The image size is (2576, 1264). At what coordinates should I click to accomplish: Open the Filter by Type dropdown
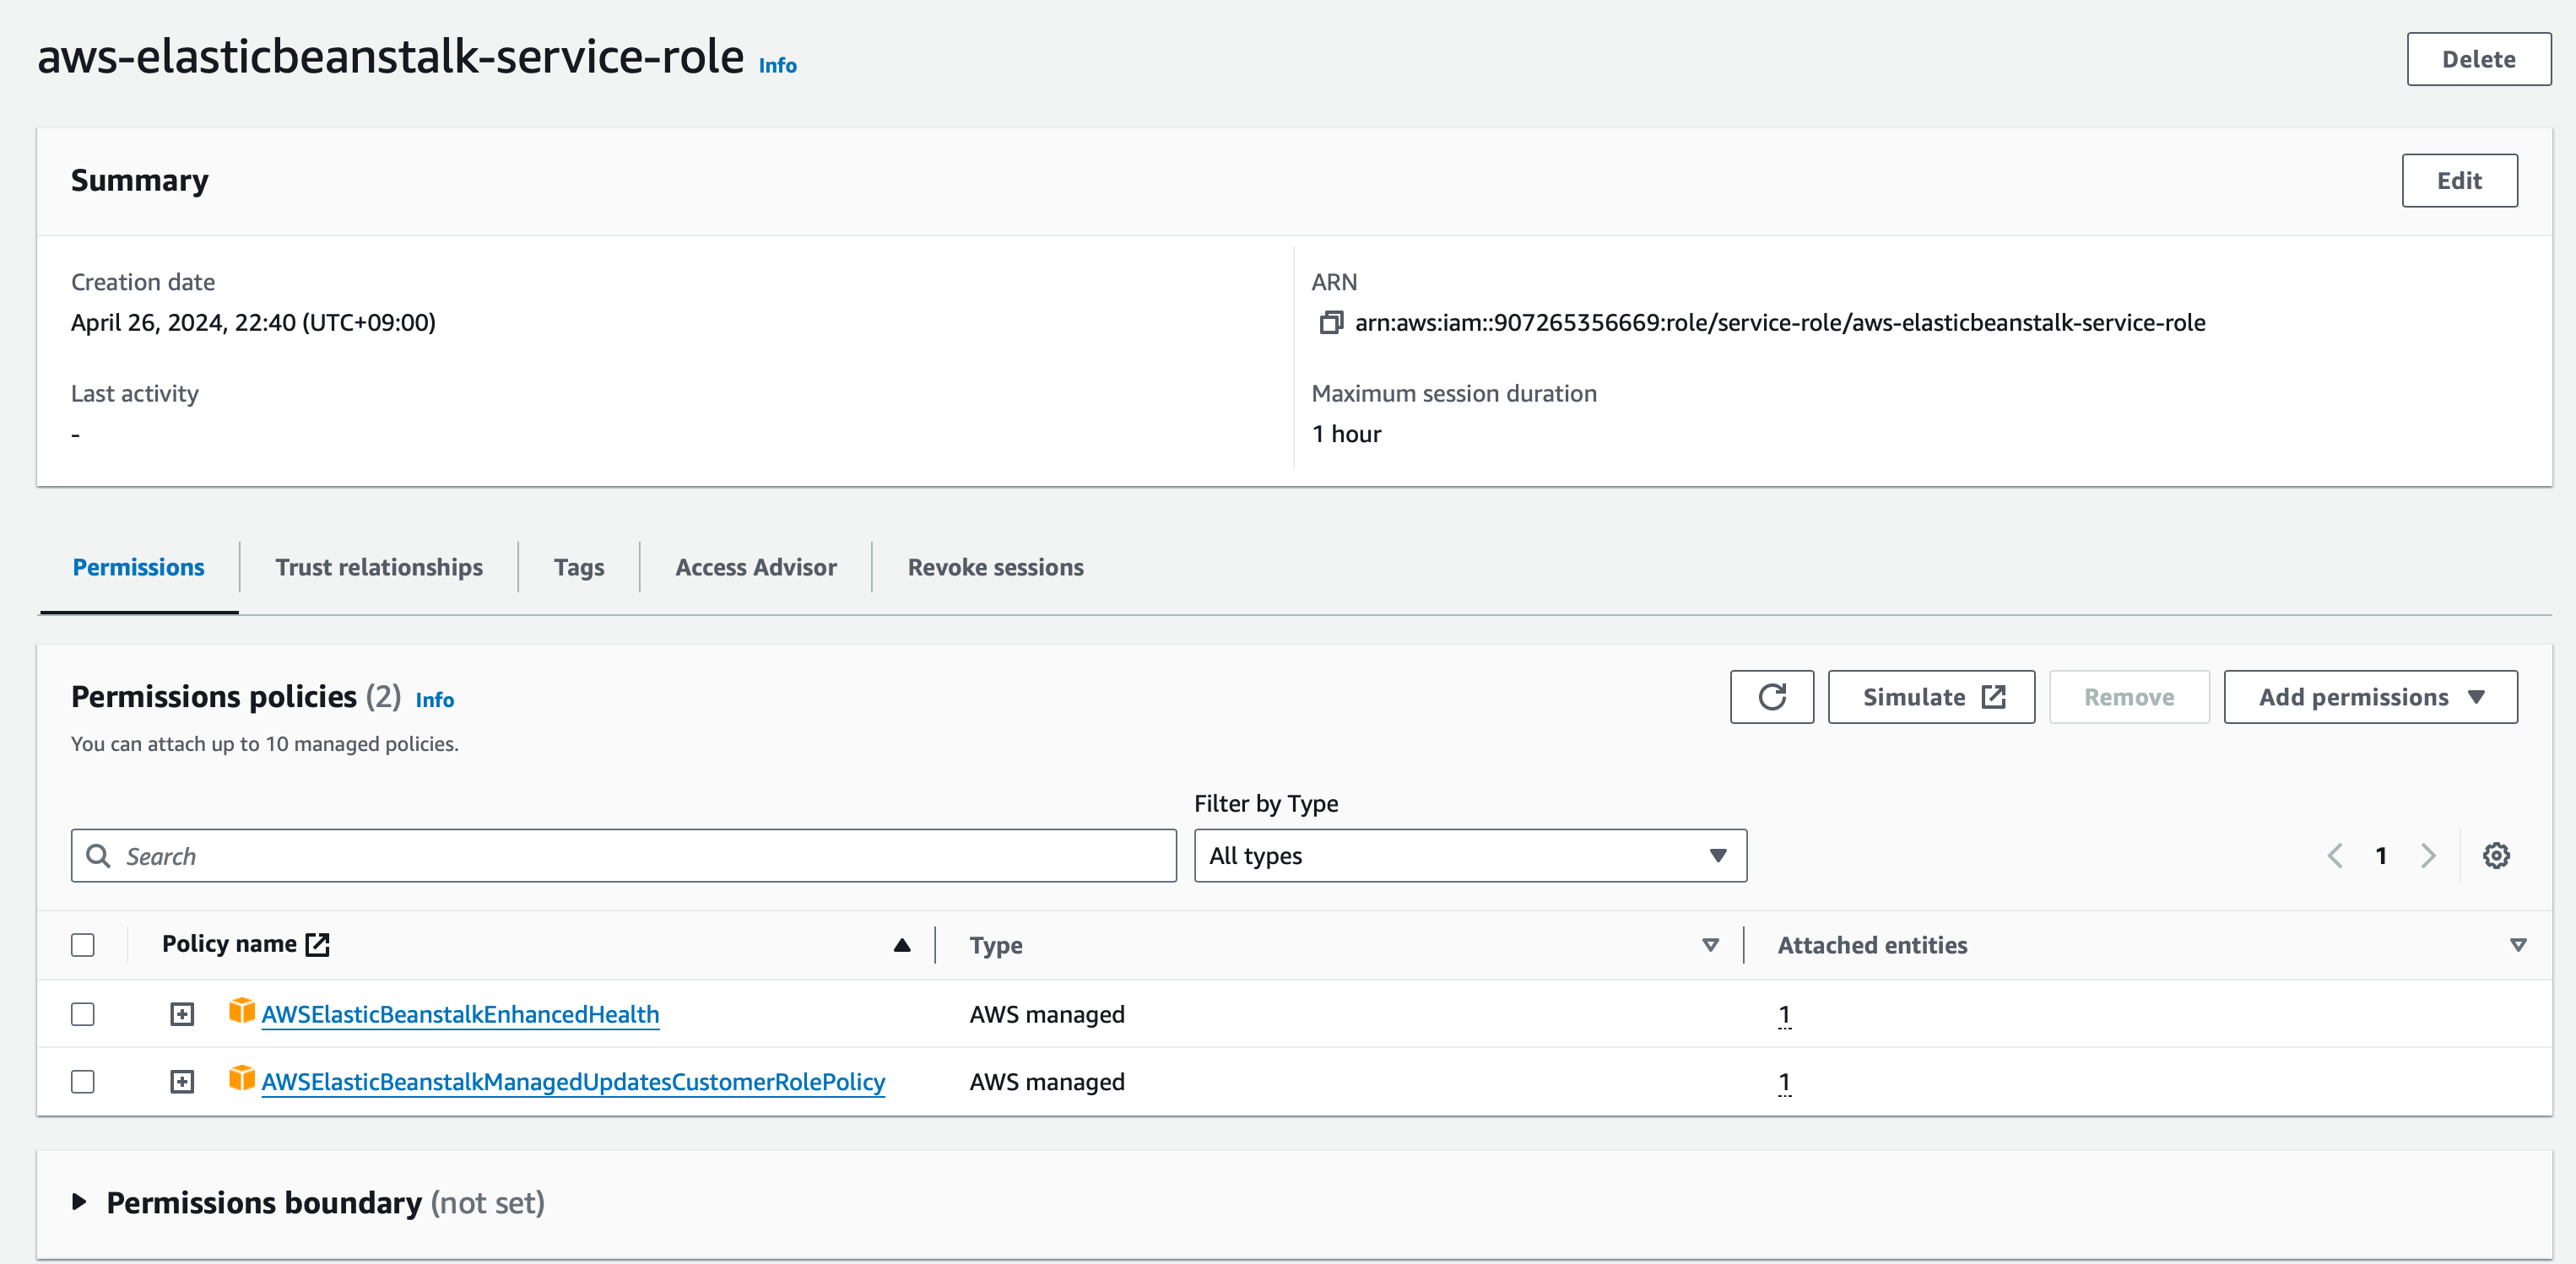[x=1470, y=856]
